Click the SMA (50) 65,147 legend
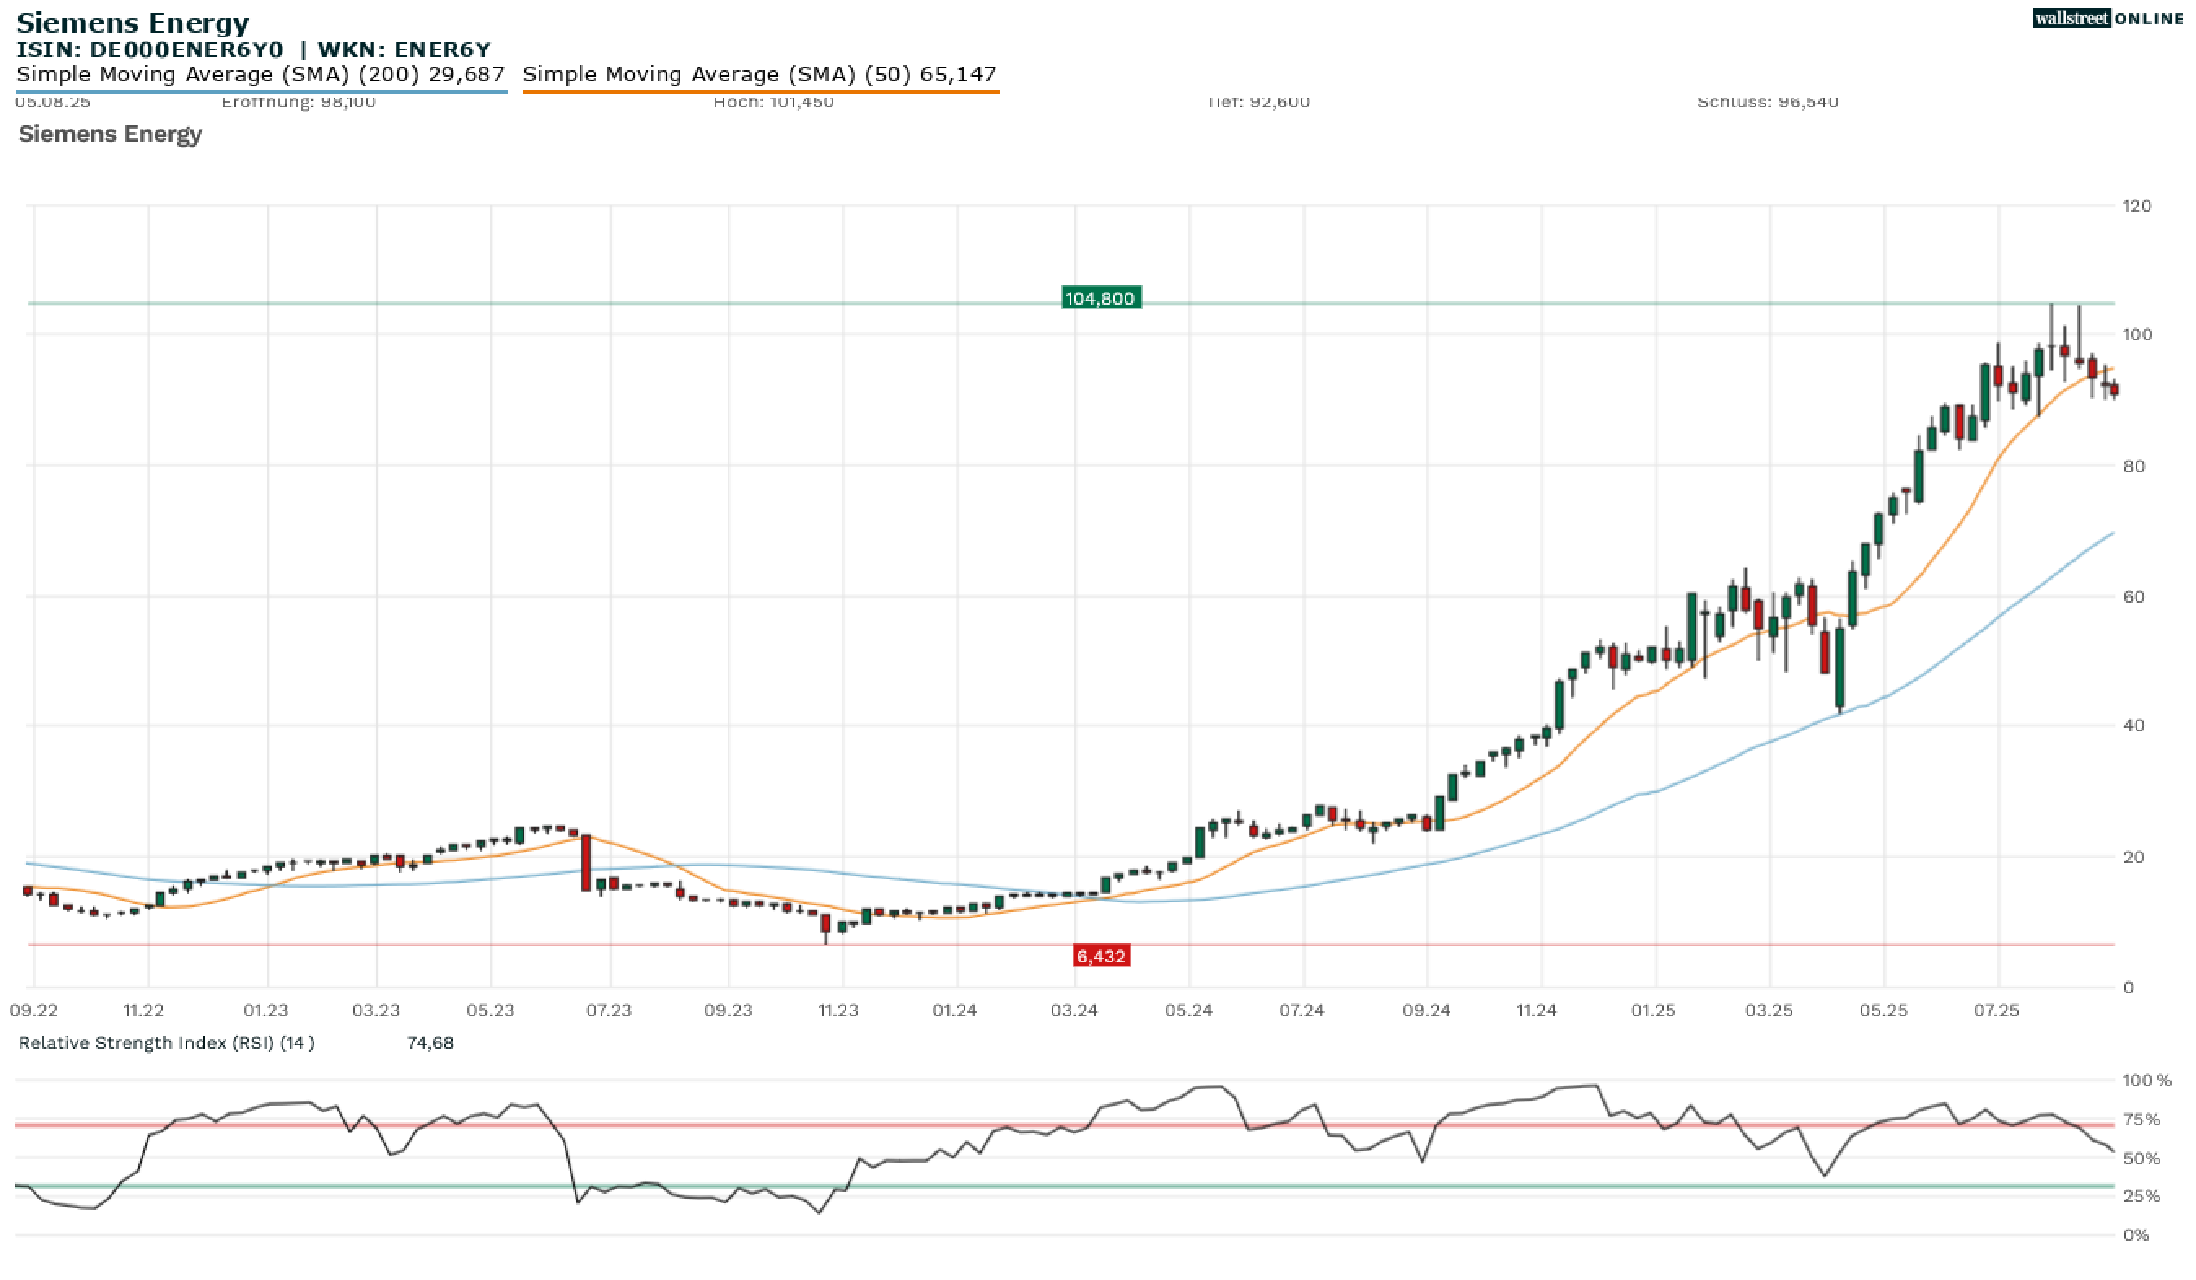 tap(760, 74)
